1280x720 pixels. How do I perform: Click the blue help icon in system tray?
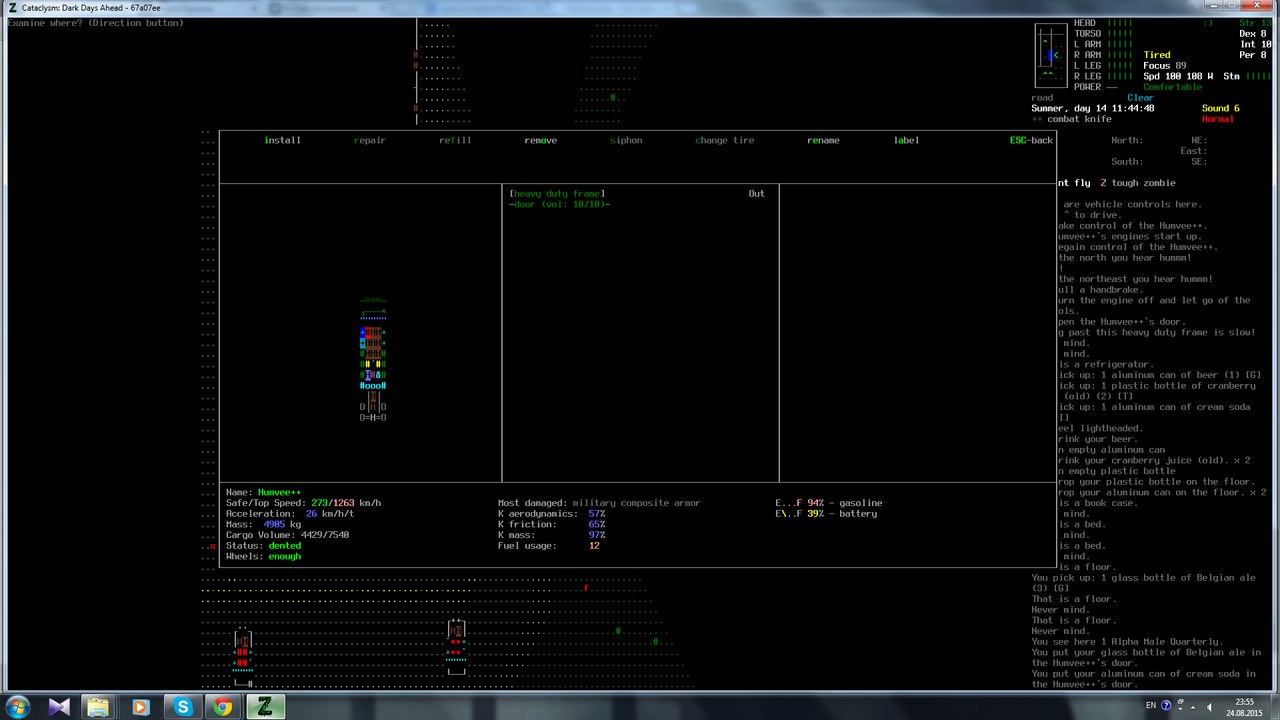click(x=1167, y=706)
